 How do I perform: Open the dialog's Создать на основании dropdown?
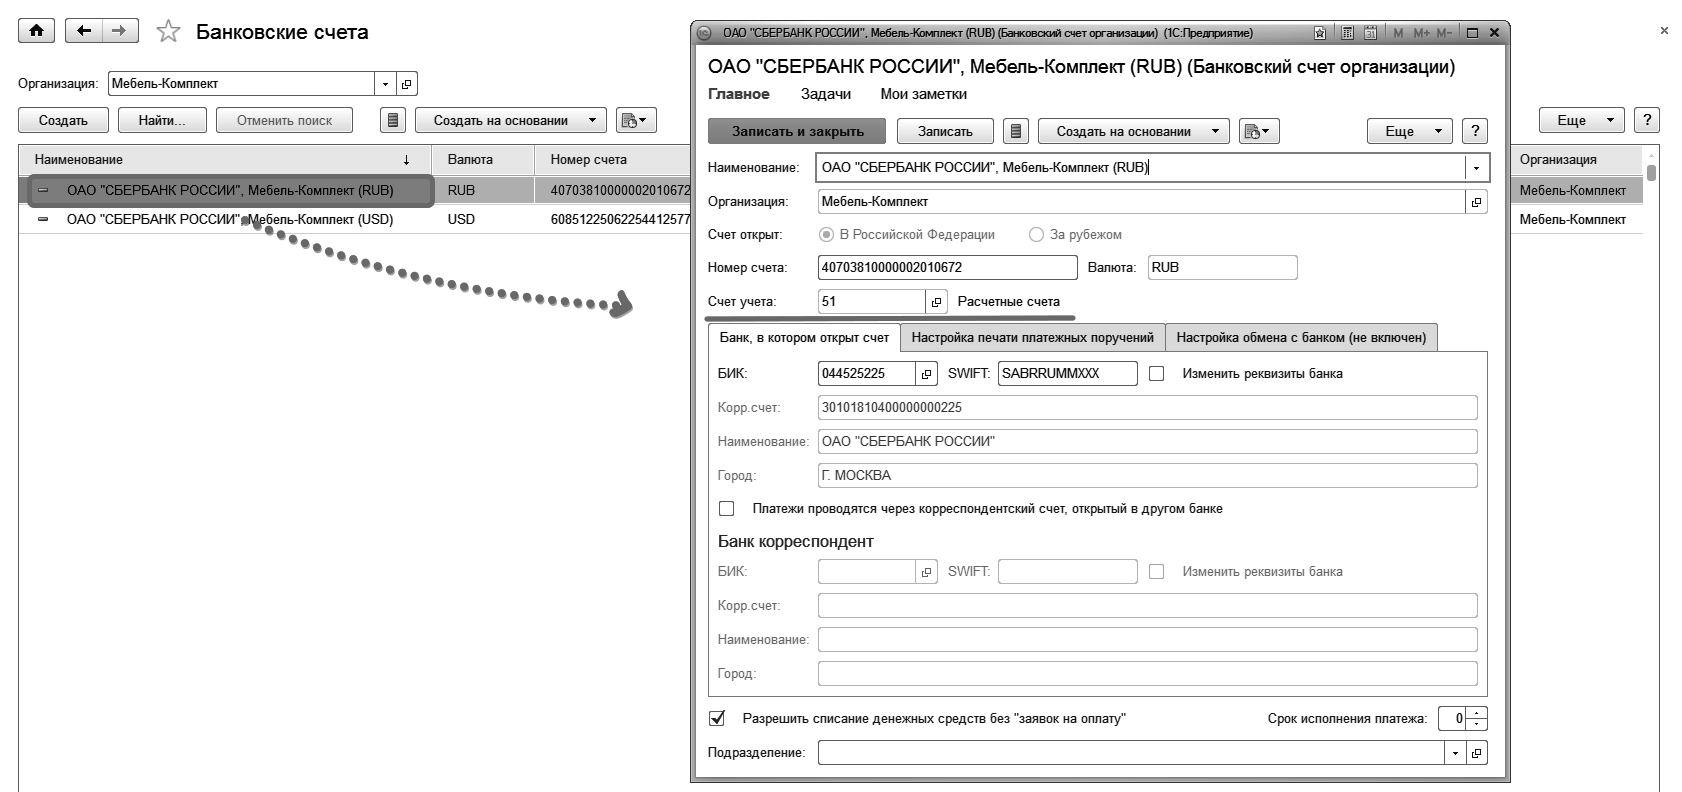(1133, 131)
